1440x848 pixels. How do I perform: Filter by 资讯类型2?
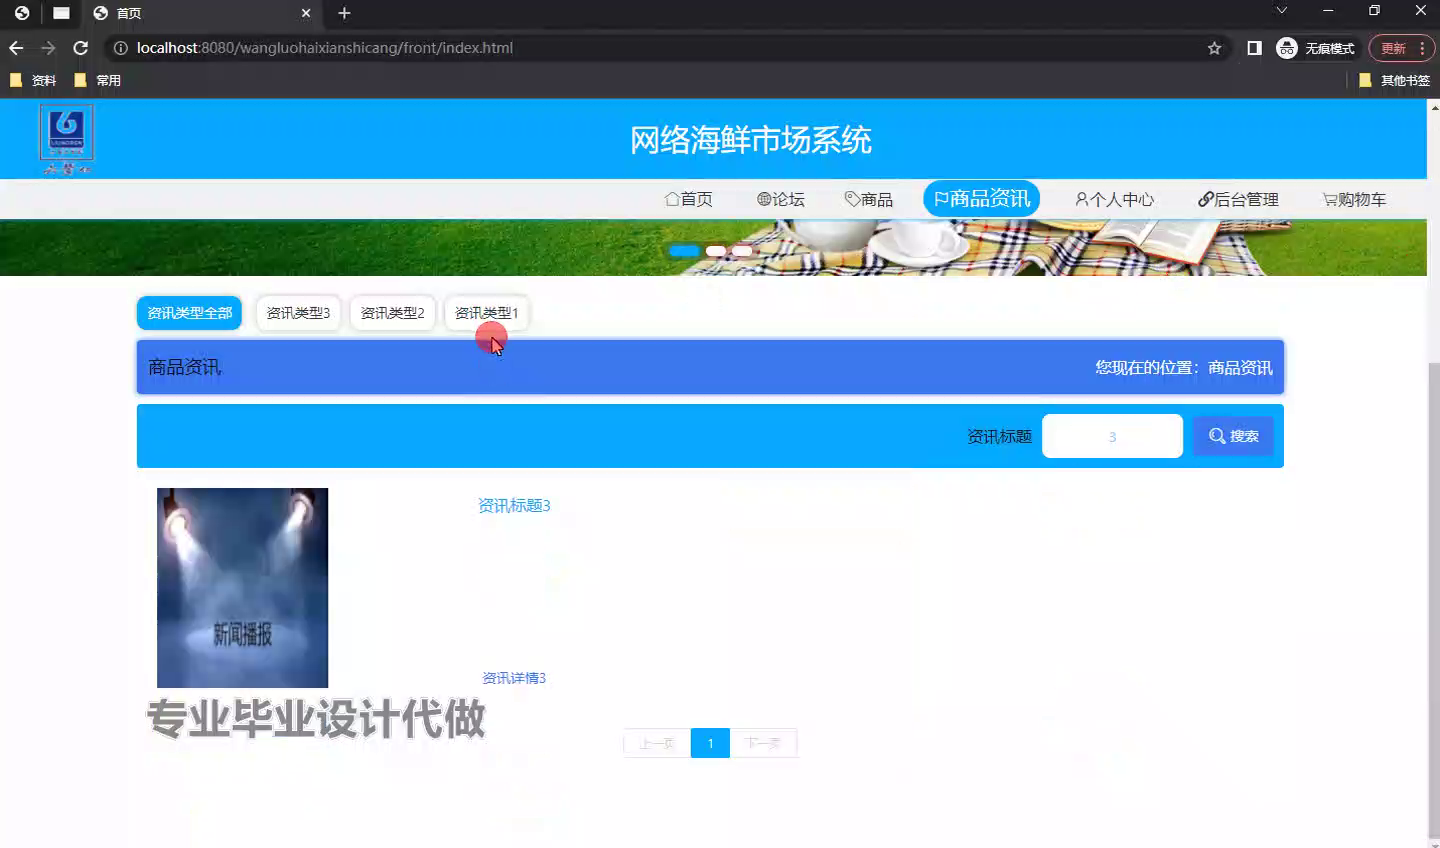point(392,313)
